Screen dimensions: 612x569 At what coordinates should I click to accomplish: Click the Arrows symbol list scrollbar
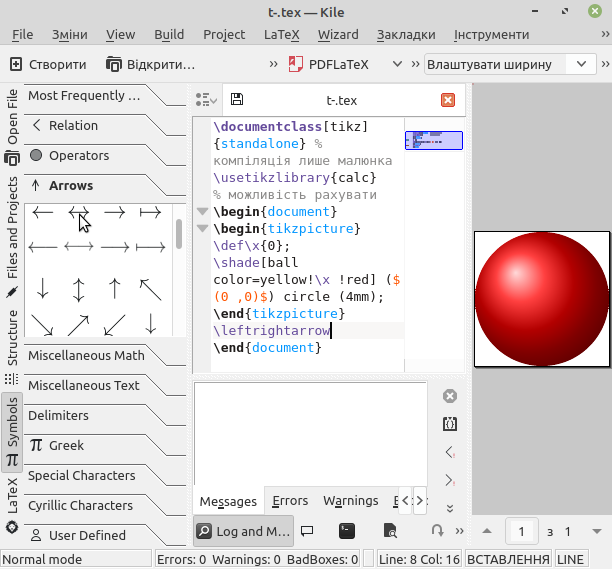pos(179,234)
